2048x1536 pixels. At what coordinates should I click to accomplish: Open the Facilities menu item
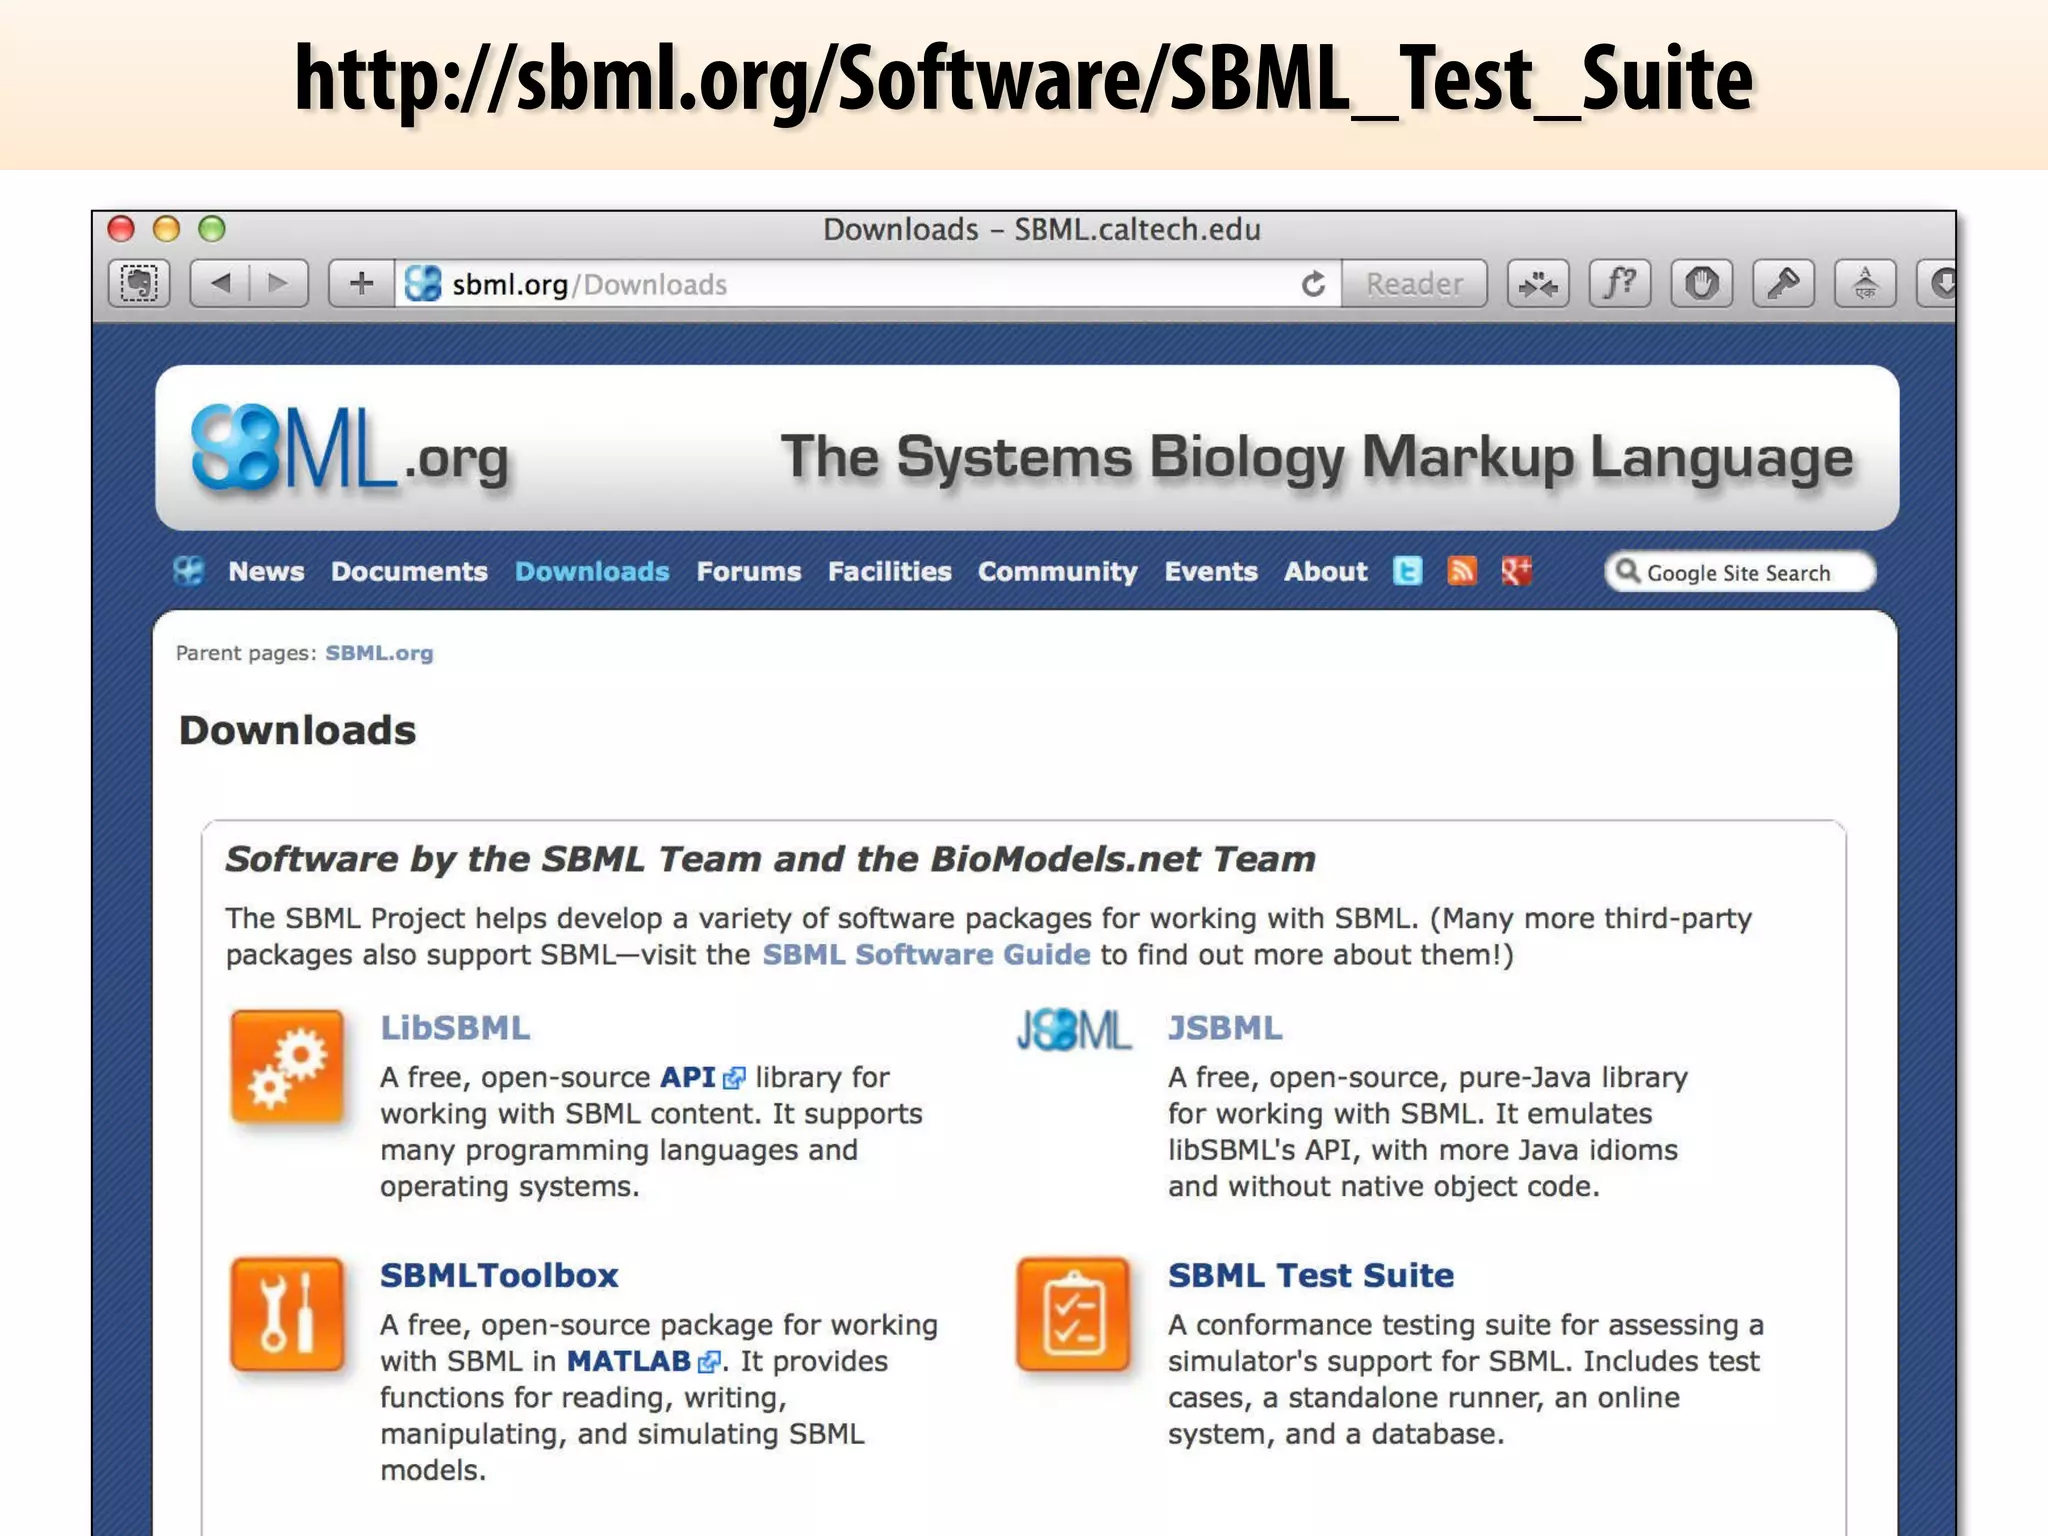tap(890, 572)
